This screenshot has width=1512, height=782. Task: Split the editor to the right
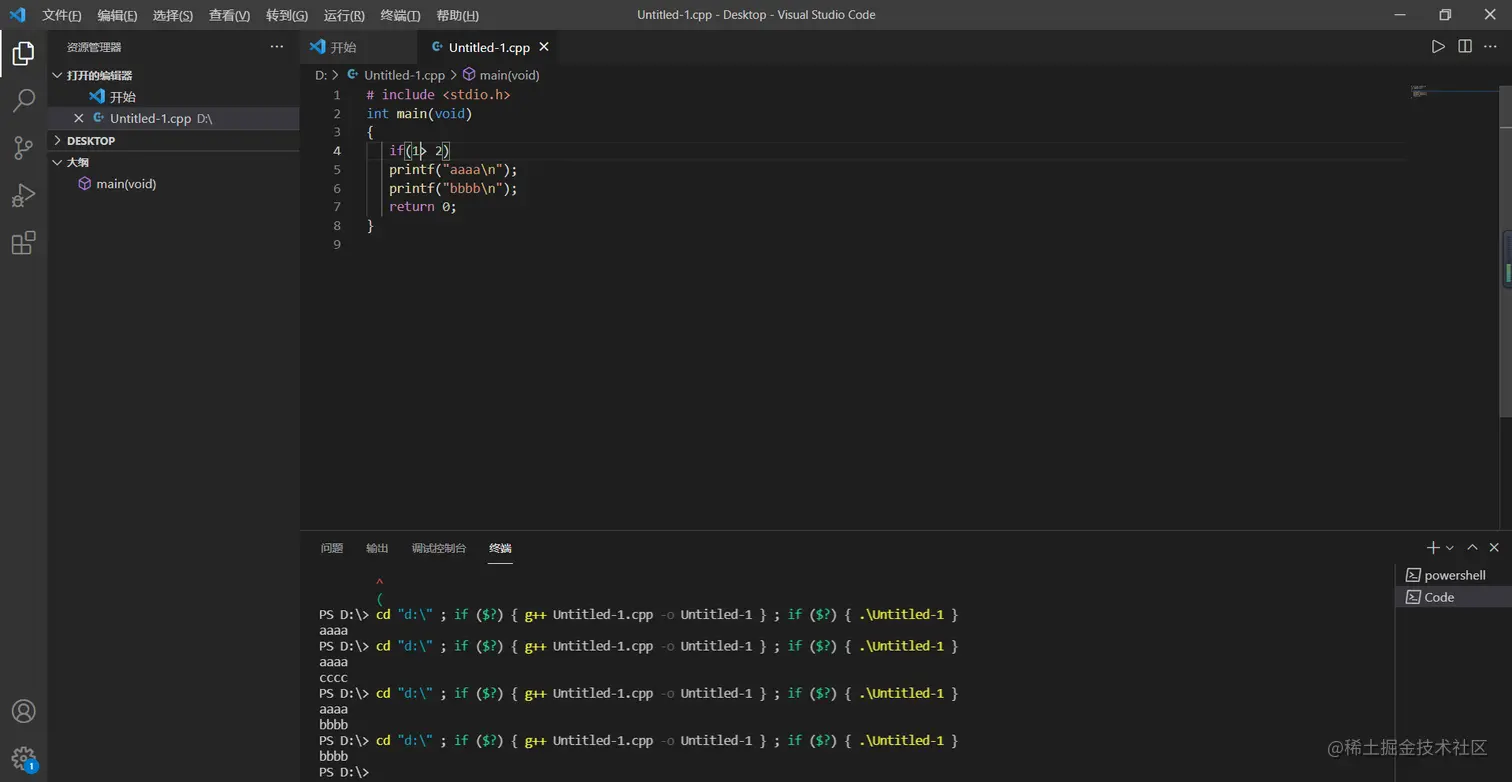coord(1465,47)
